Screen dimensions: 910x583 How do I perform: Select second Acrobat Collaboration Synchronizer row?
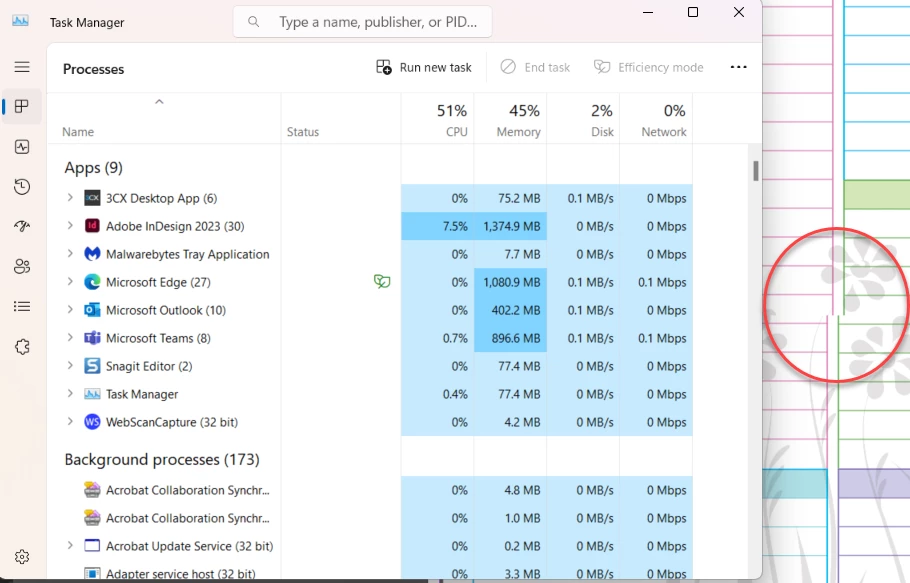[370, 518]
